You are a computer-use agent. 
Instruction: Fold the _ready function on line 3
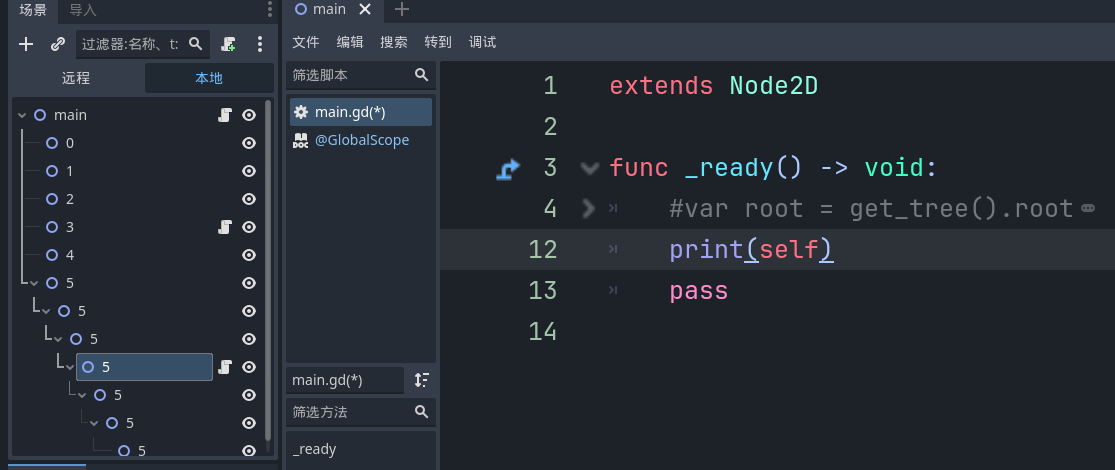[589, 168]
